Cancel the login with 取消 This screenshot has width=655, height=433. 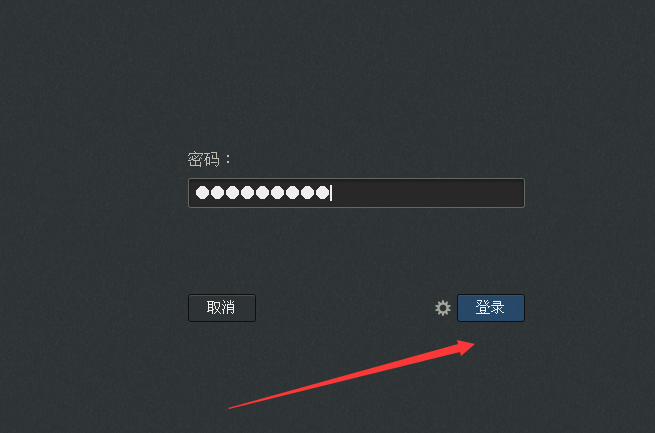222,308
